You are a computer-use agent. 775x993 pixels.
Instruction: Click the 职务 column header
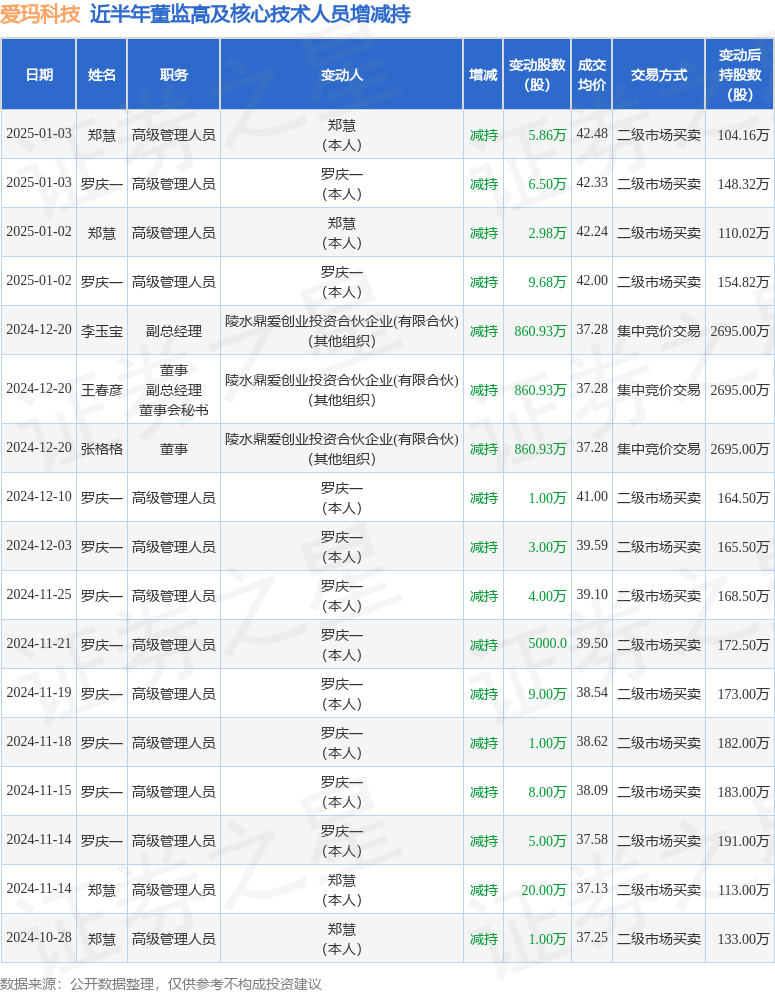pyautogui.click(x=174, y=75)
